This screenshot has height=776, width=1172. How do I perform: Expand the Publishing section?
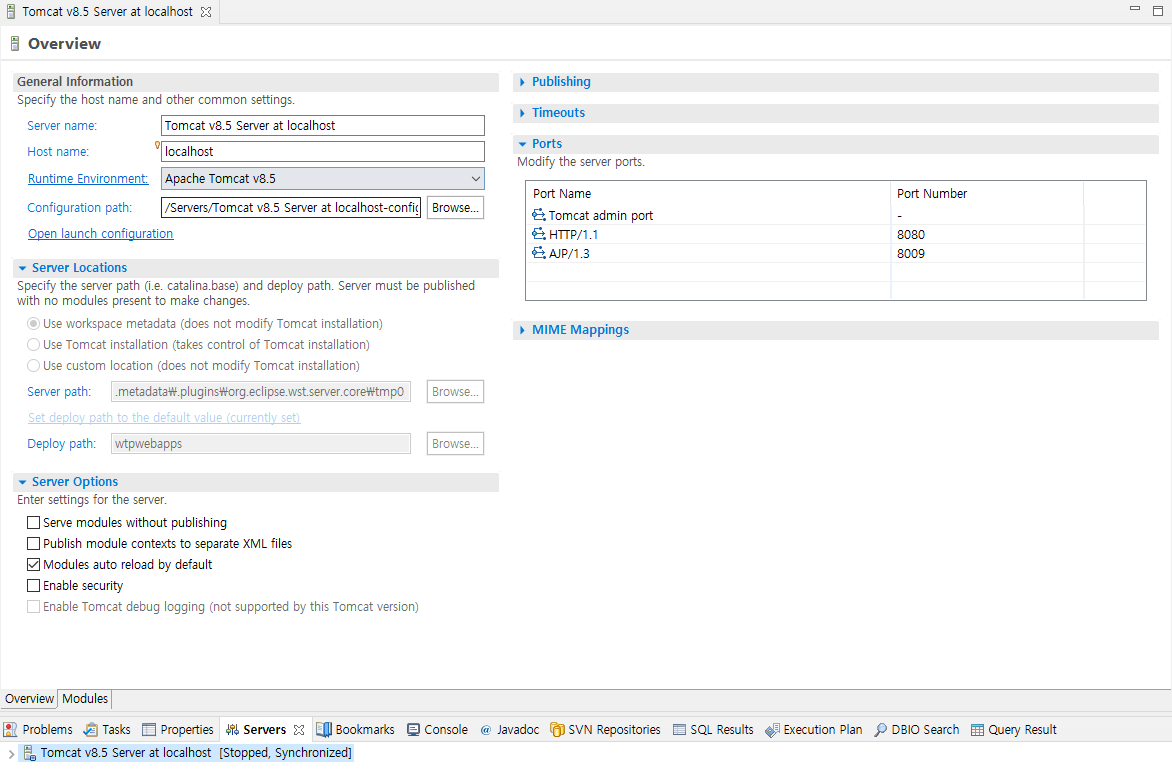[x=522, y=82]
